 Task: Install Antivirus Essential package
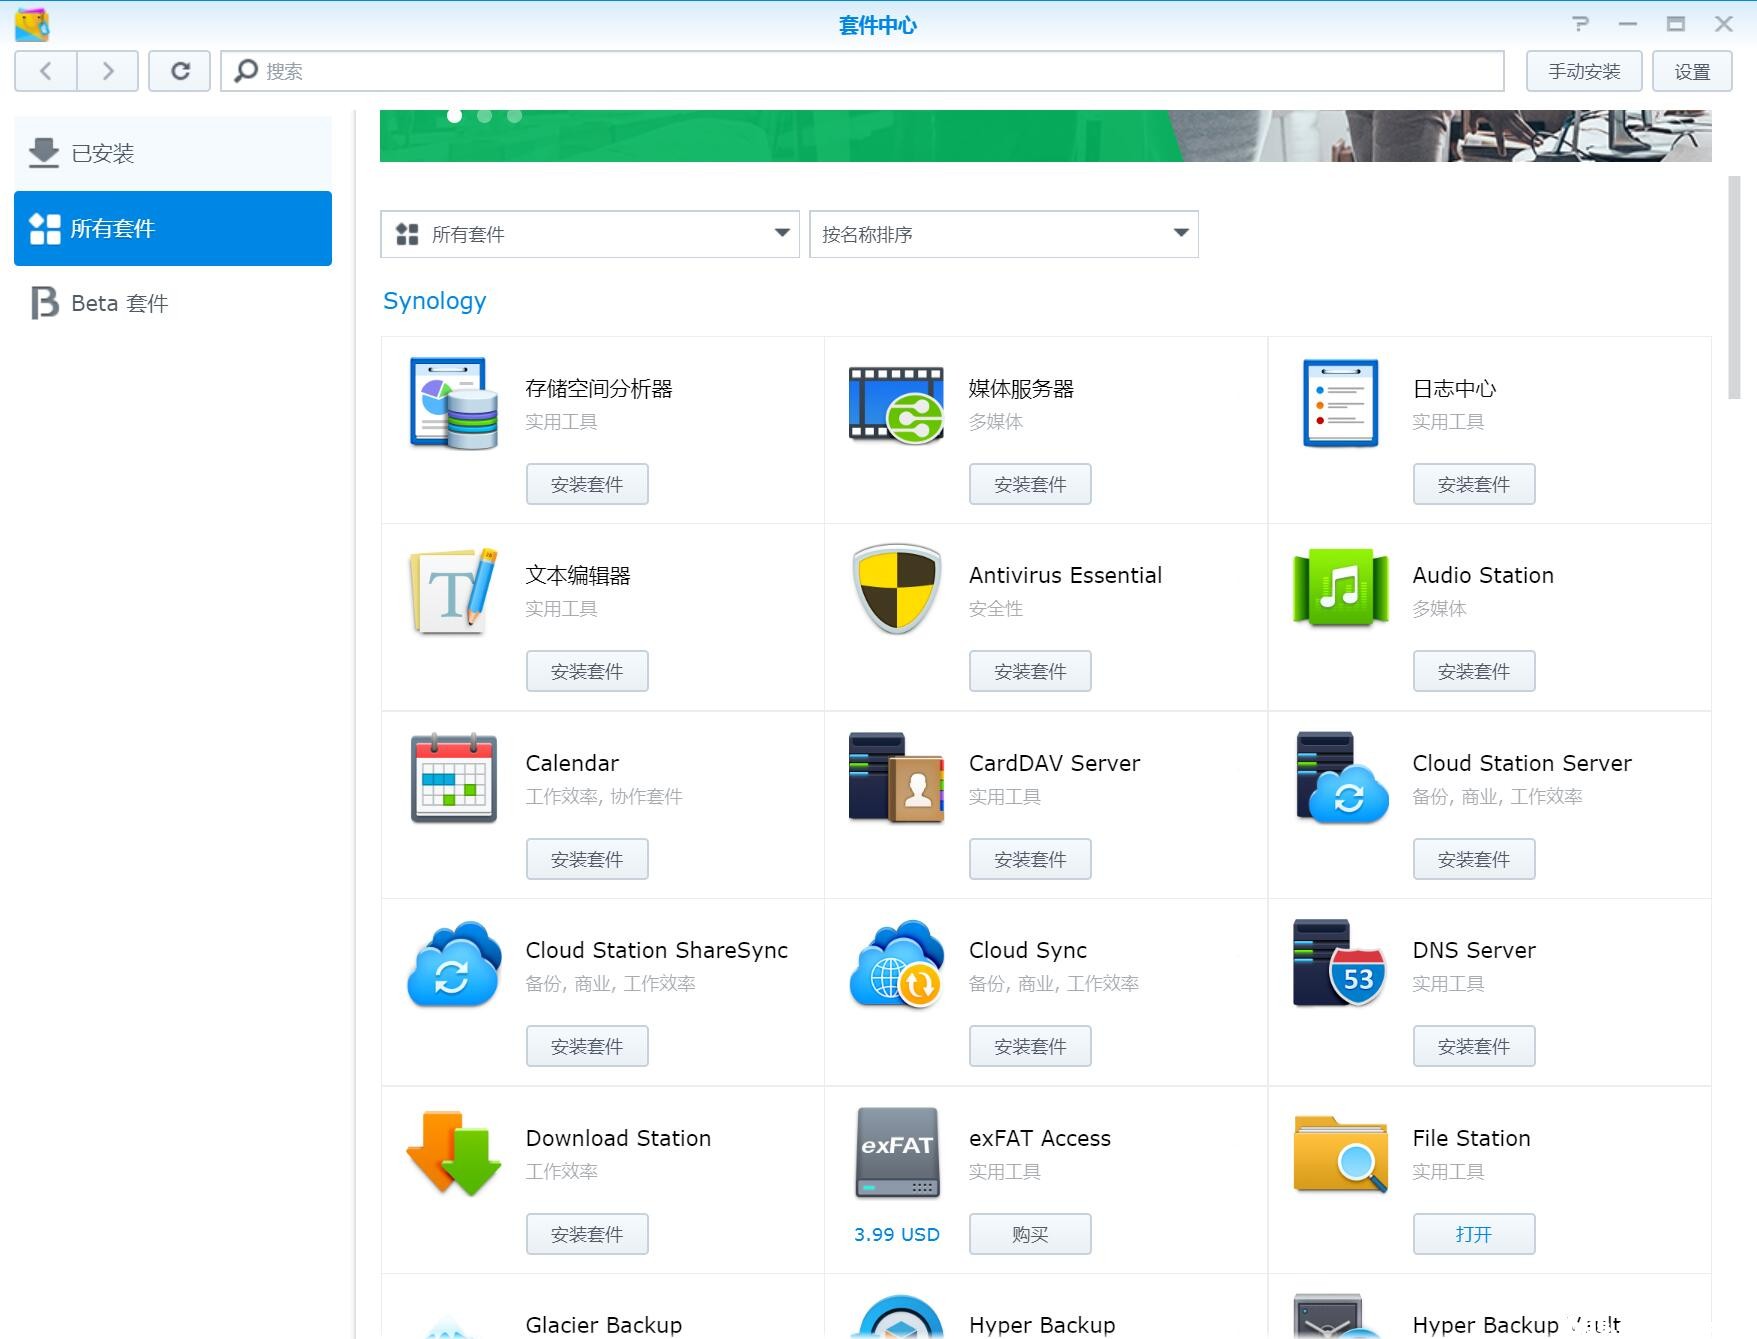[x=1030, y=671]
